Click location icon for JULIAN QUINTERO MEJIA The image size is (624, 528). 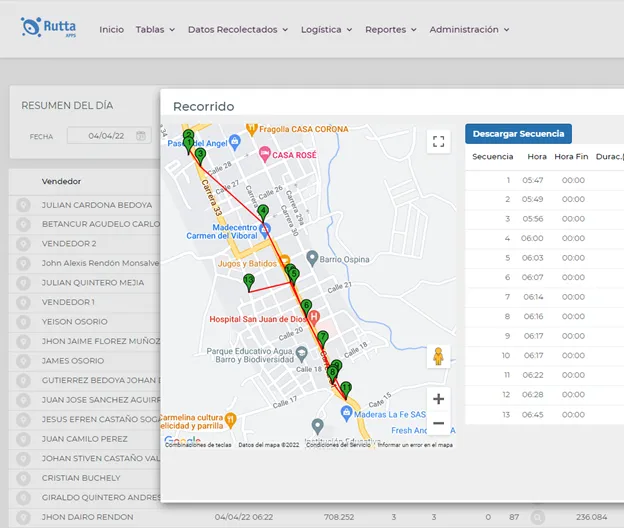(x=23, y=283)
